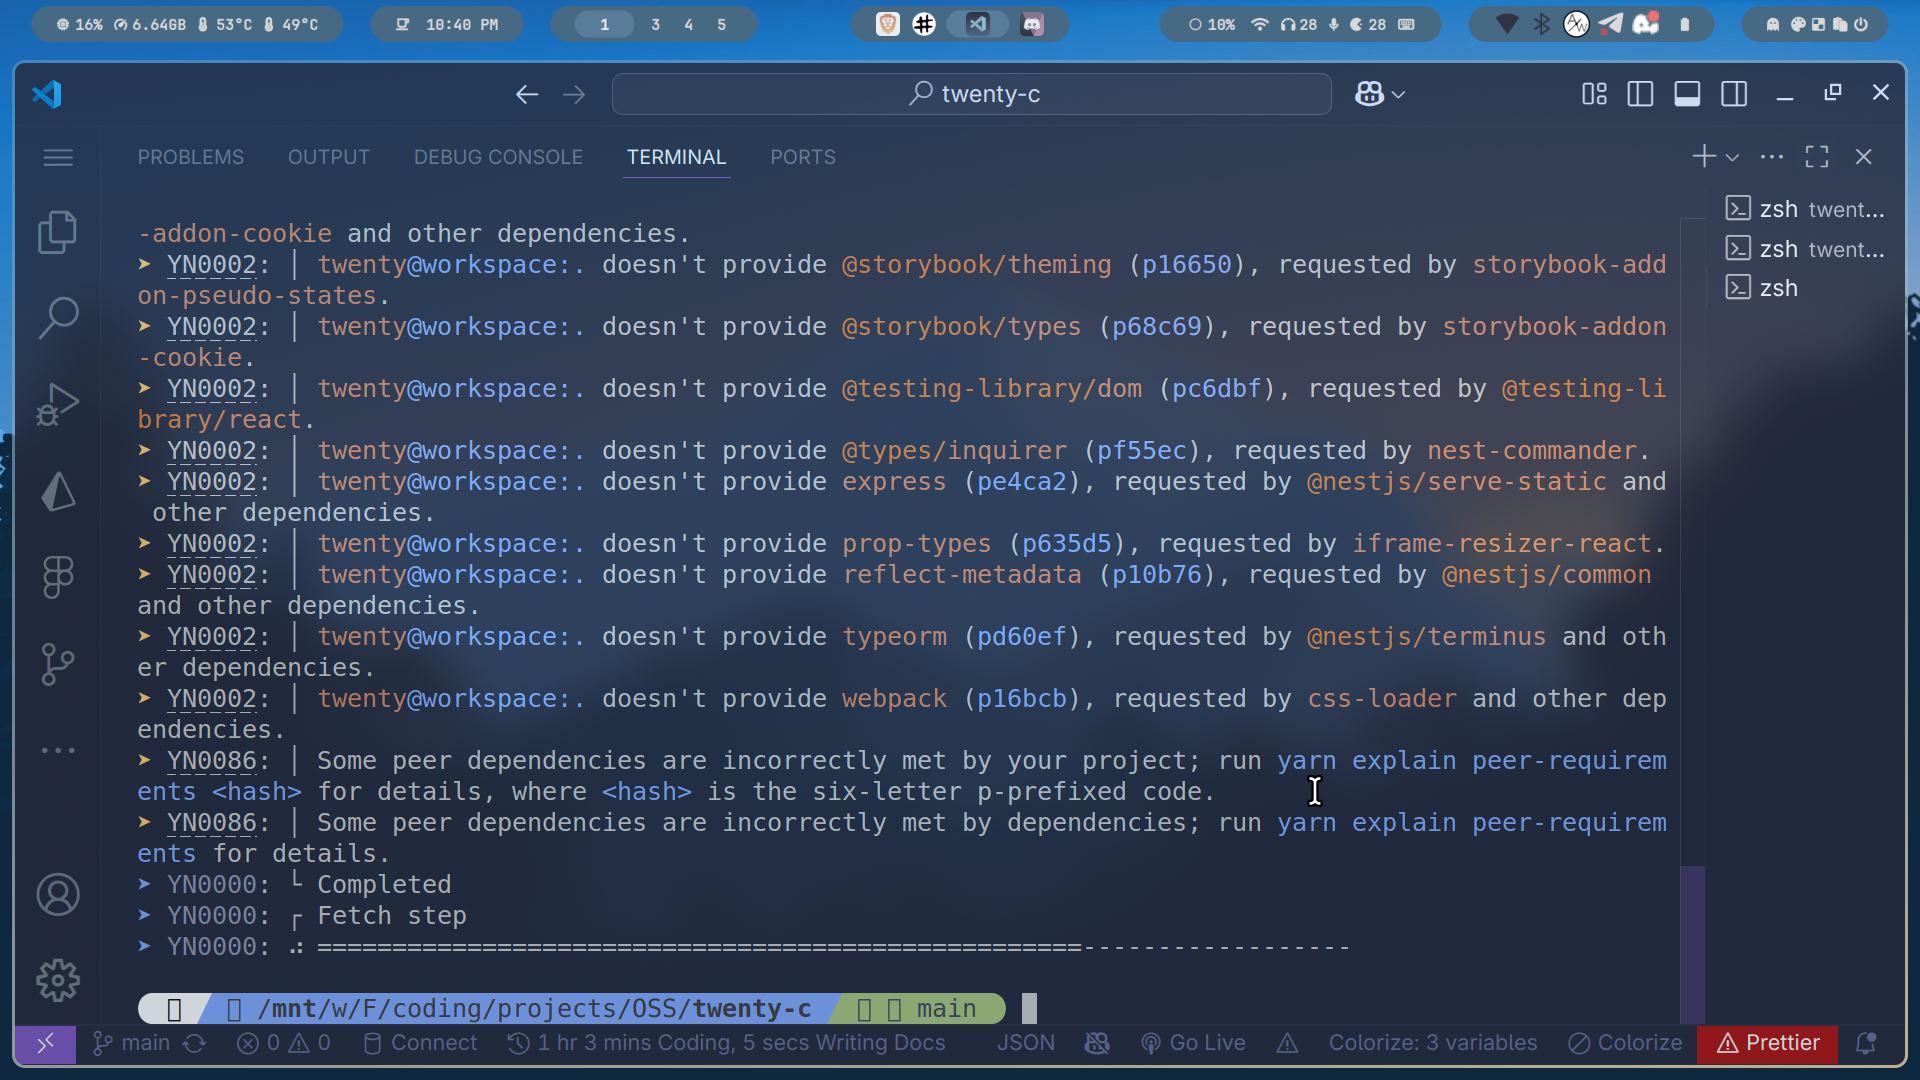Switch to workspace 5 in top bar

coord(721,24)
